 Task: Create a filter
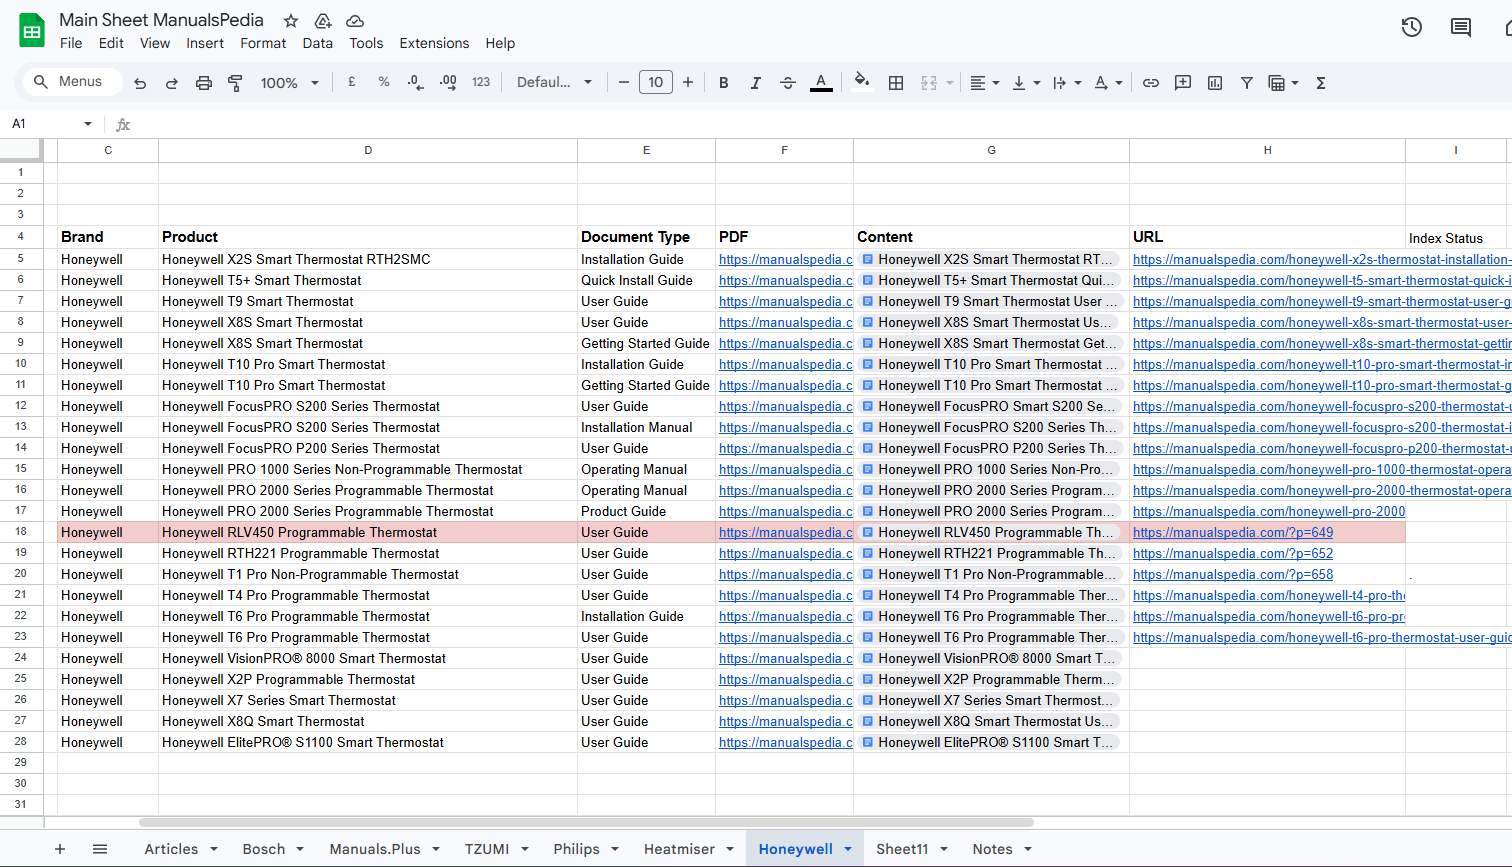(x=1247, y=83)
